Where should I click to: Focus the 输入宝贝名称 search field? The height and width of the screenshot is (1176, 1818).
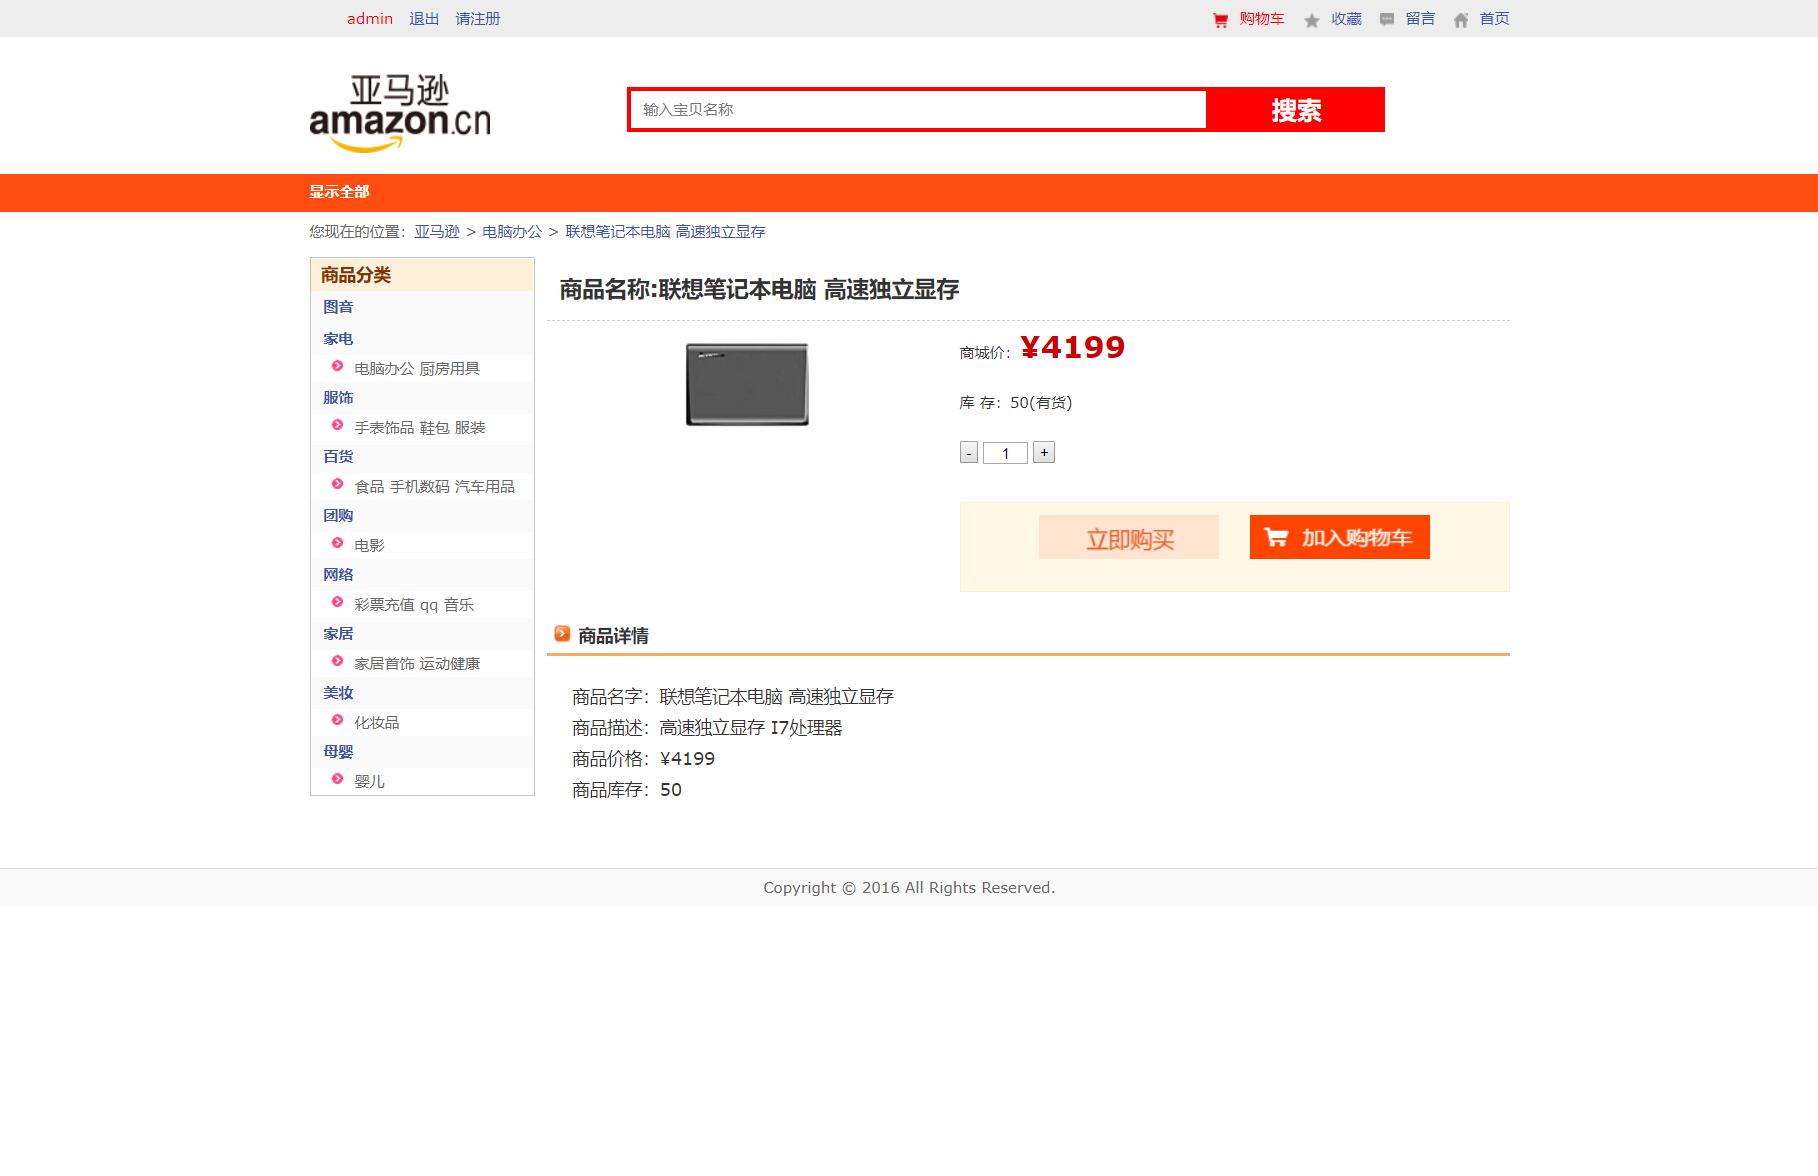pos(918,109)
